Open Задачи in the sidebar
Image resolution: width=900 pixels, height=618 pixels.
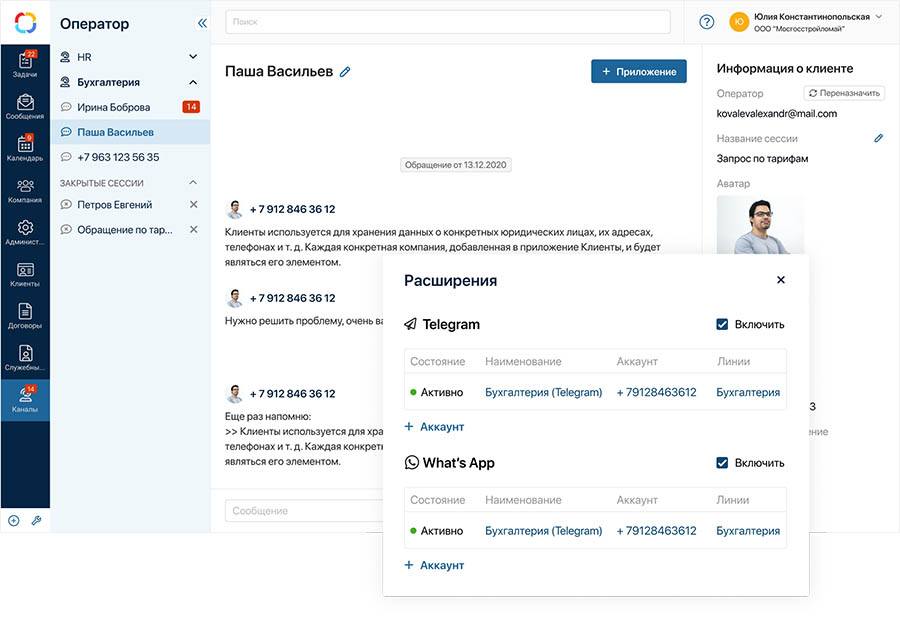25,64
